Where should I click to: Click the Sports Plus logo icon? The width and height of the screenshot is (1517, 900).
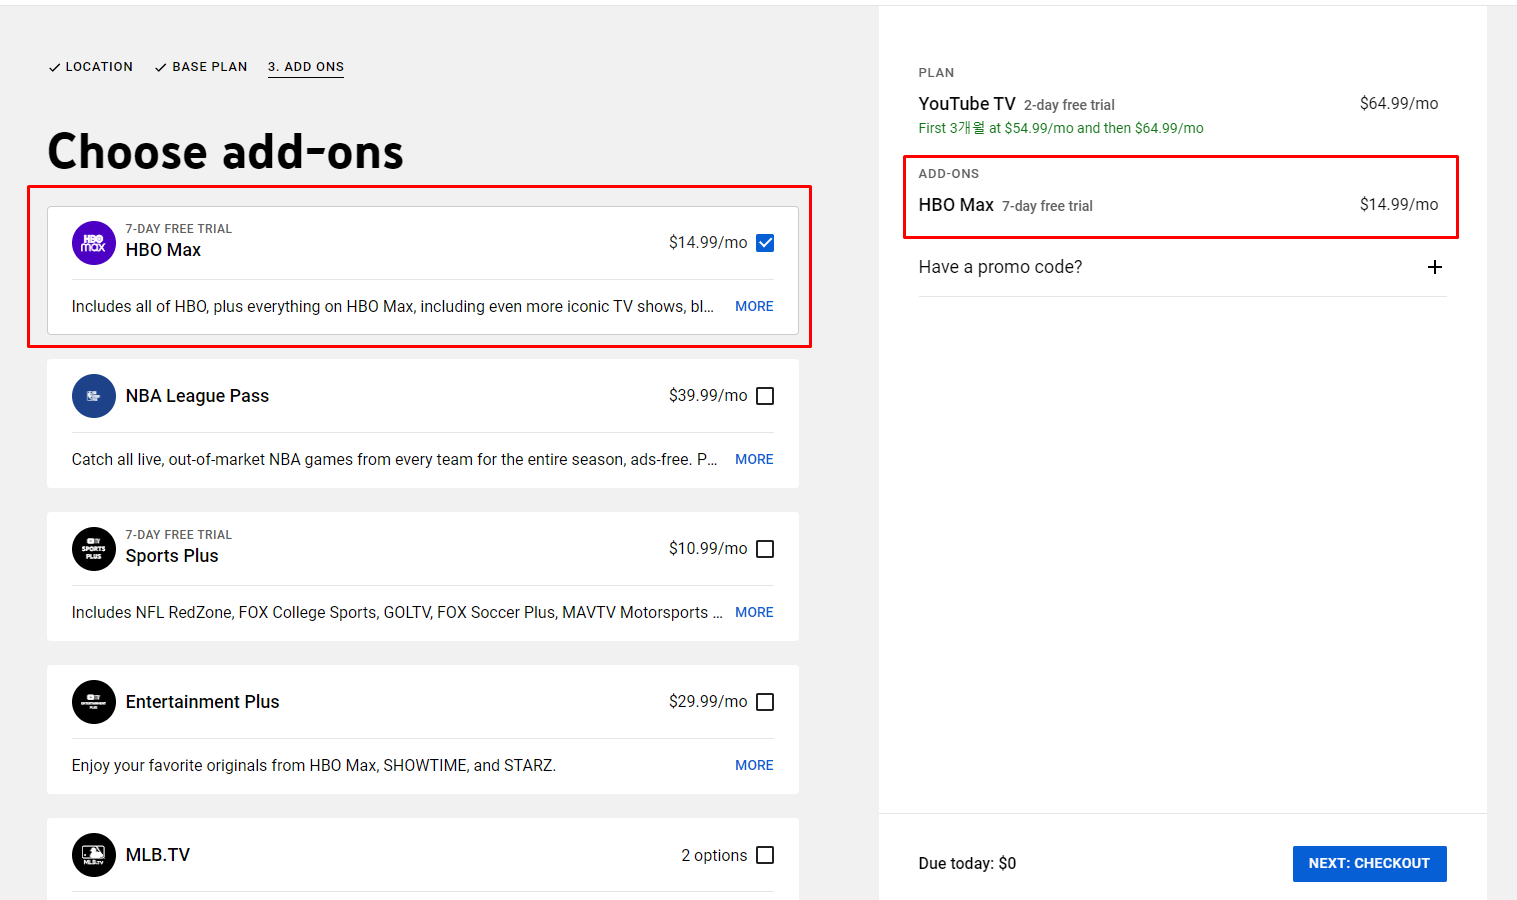[94, 549]
